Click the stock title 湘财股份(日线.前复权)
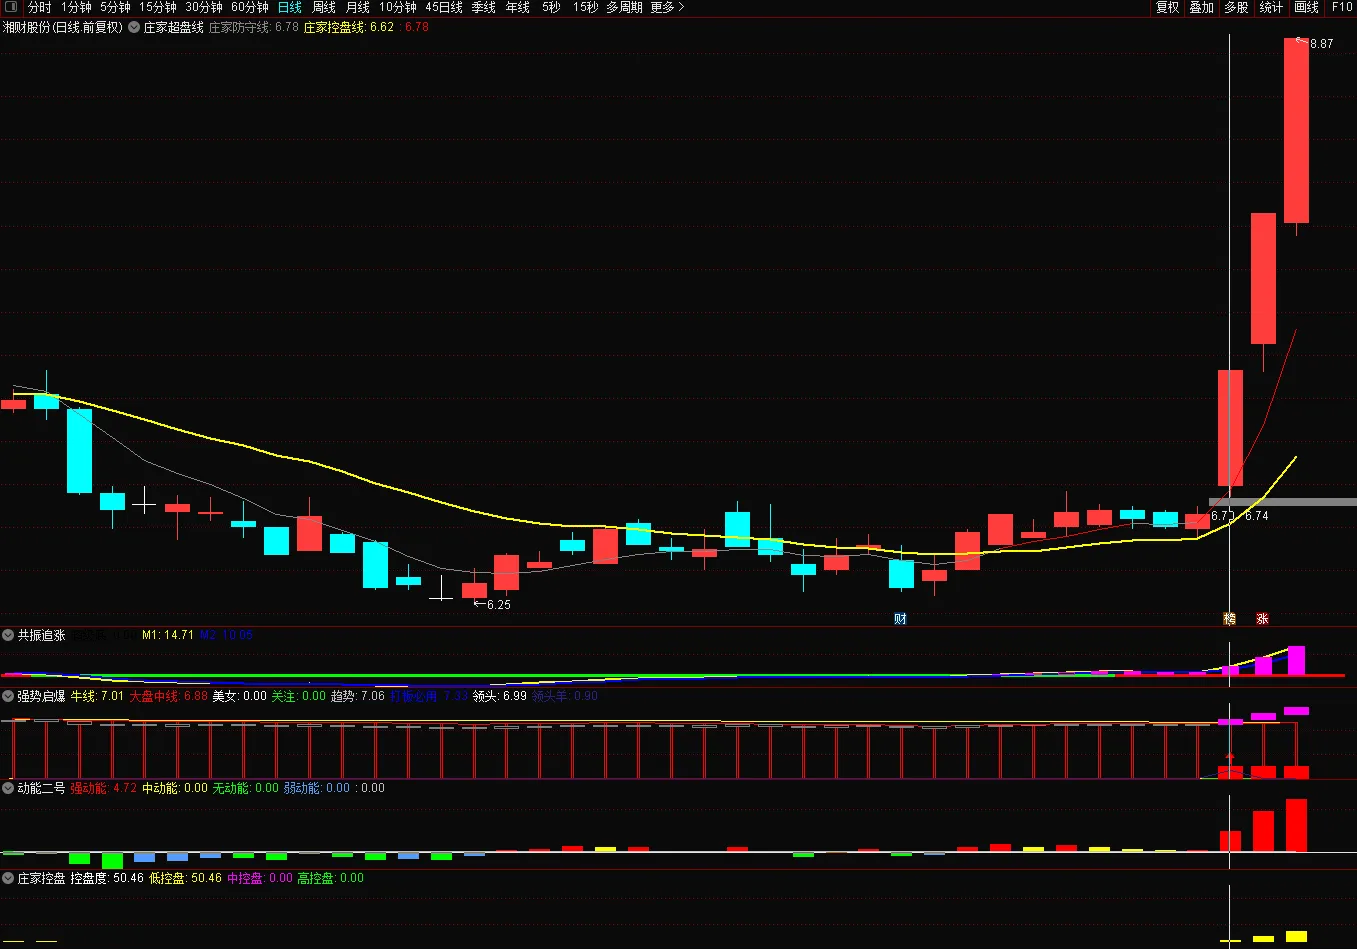Viewport: 1357px width, 949px height. pos(63,27)
